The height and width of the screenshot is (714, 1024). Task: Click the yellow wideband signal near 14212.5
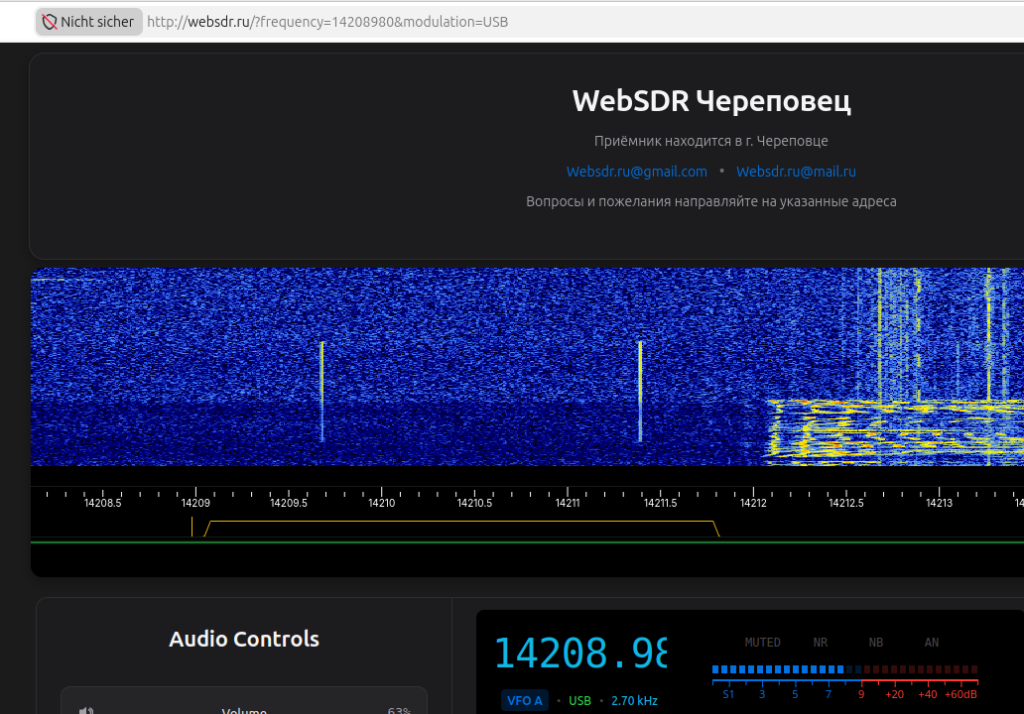pos(895,432)
